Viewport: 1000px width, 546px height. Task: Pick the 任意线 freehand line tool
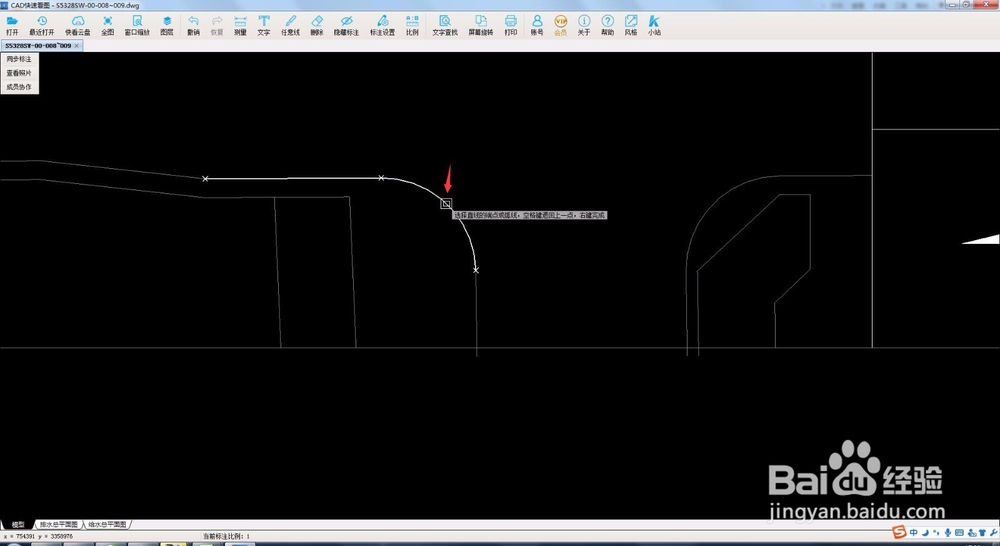pos(291,25)
